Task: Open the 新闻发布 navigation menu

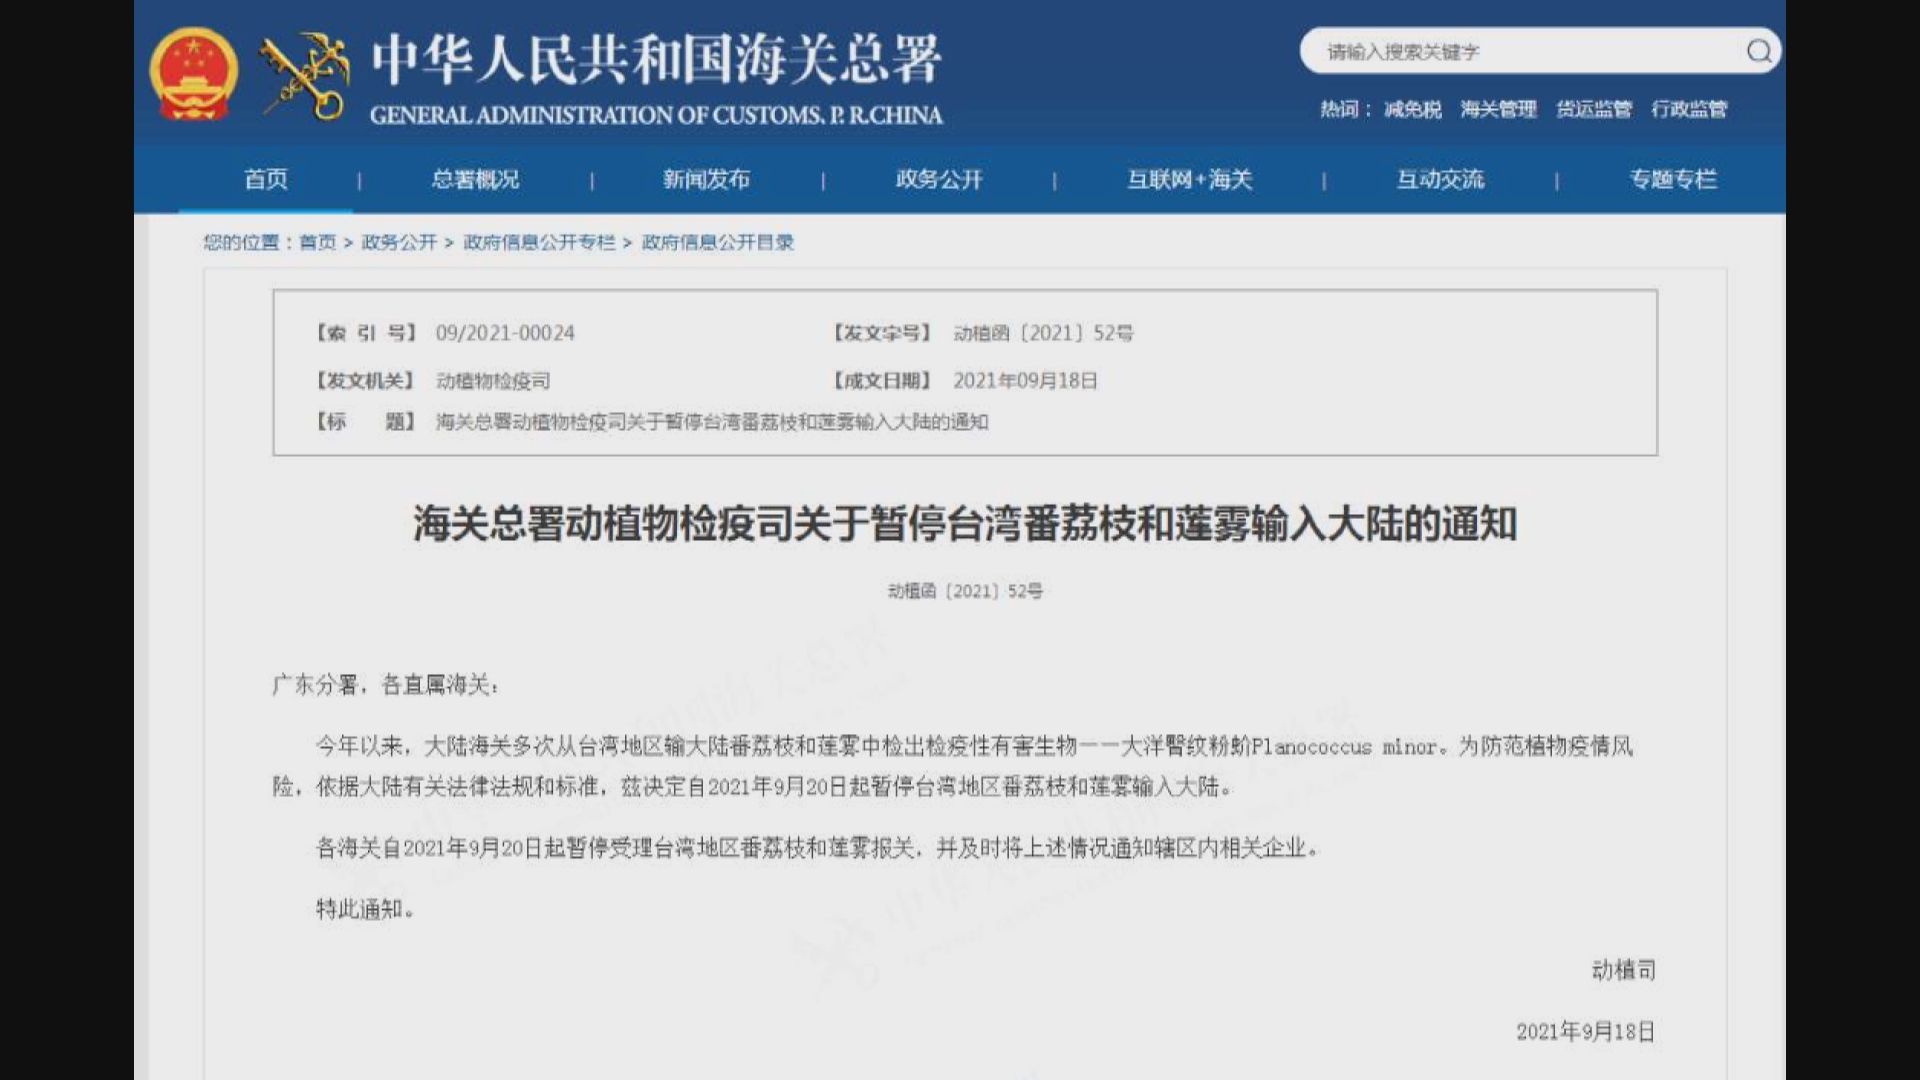Action: [705, 180]
